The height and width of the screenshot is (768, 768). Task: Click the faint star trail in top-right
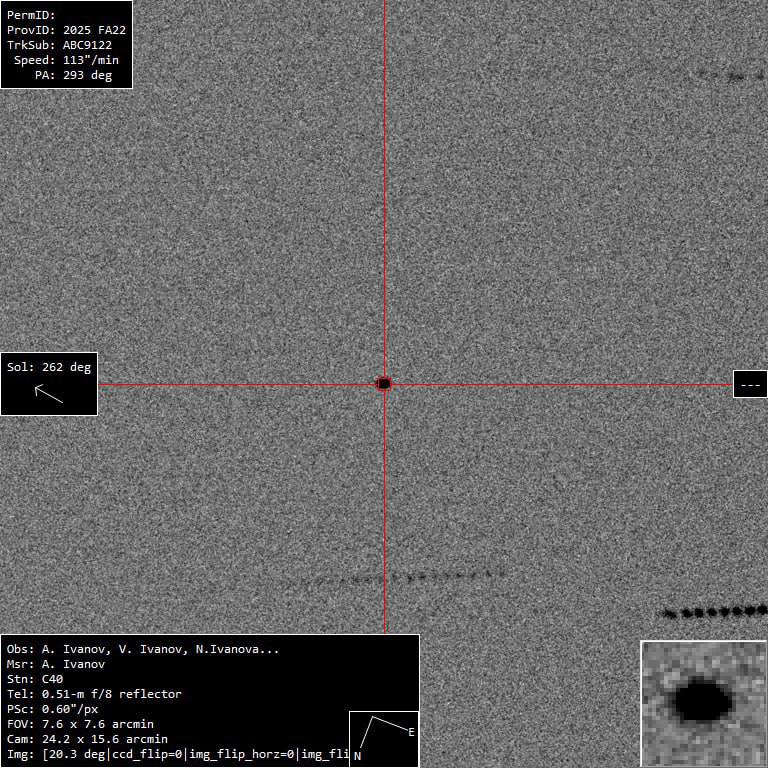[x=731, y=76]
